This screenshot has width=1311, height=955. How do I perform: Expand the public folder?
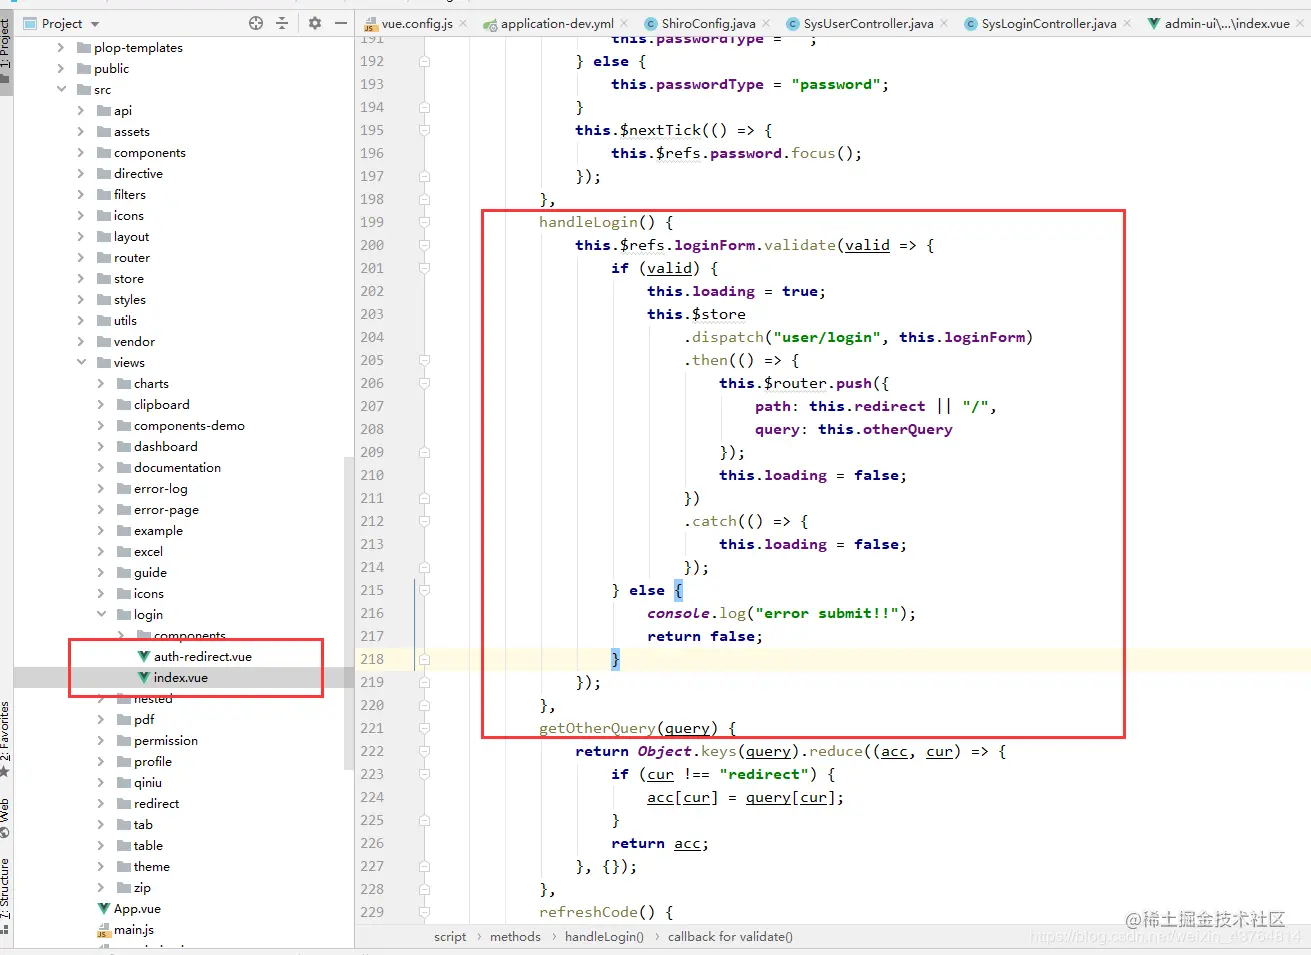coord(61,68)
